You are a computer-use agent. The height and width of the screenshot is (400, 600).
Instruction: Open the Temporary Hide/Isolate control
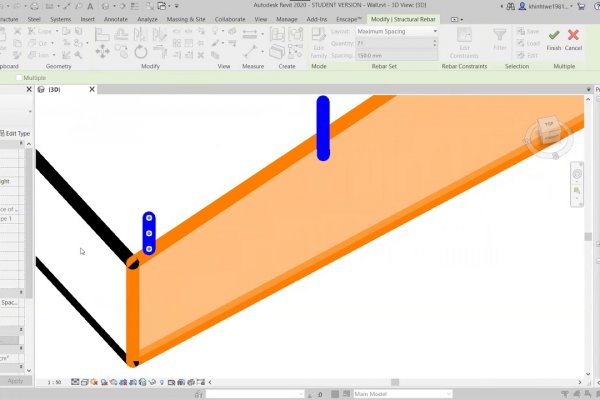tap(152, 382)
